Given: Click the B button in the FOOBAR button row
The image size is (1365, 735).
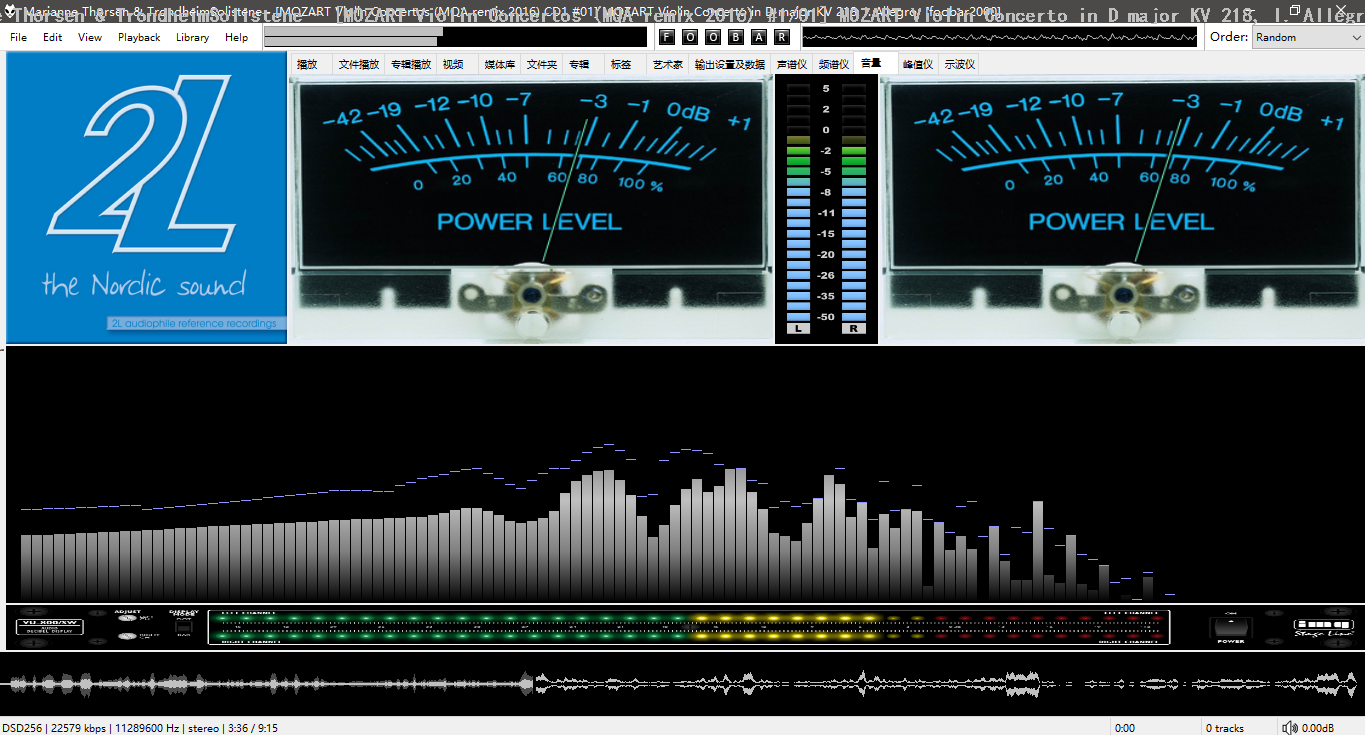Looking at the screenshot, I should point(736,37).
